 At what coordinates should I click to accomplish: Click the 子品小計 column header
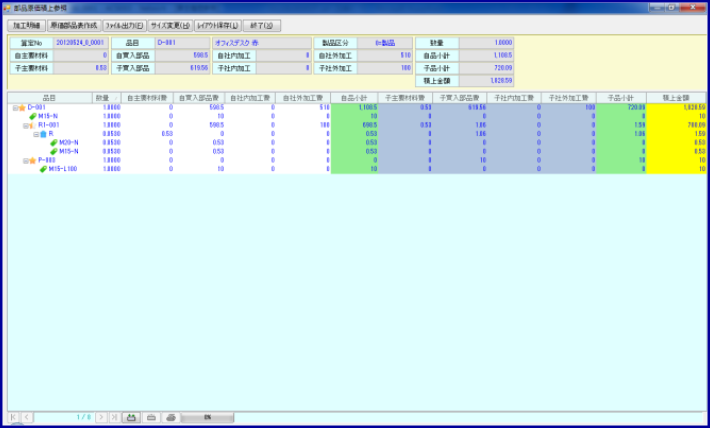pyautogui.click(x=621, y=98)
